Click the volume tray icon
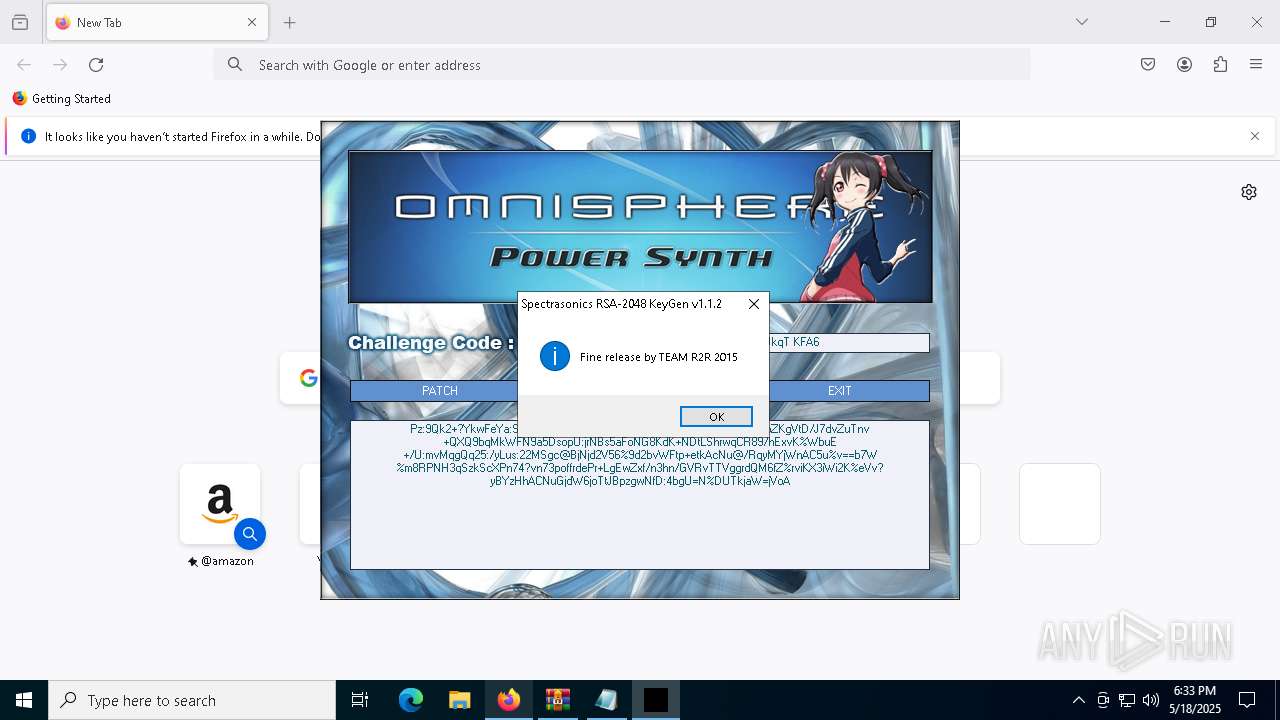1280x720 pixels. click(1151, 700)
